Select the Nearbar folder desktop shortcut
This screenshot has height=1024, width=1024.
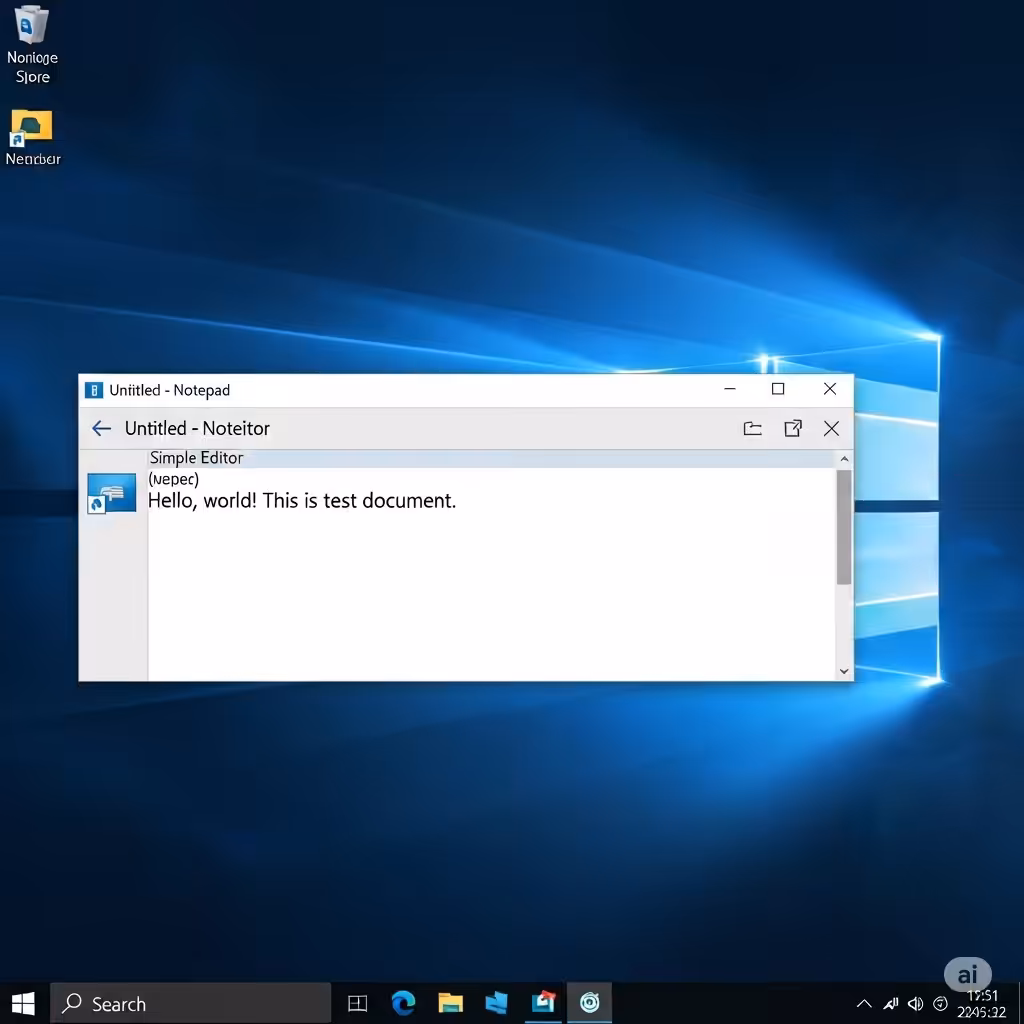tap(33, 138)
